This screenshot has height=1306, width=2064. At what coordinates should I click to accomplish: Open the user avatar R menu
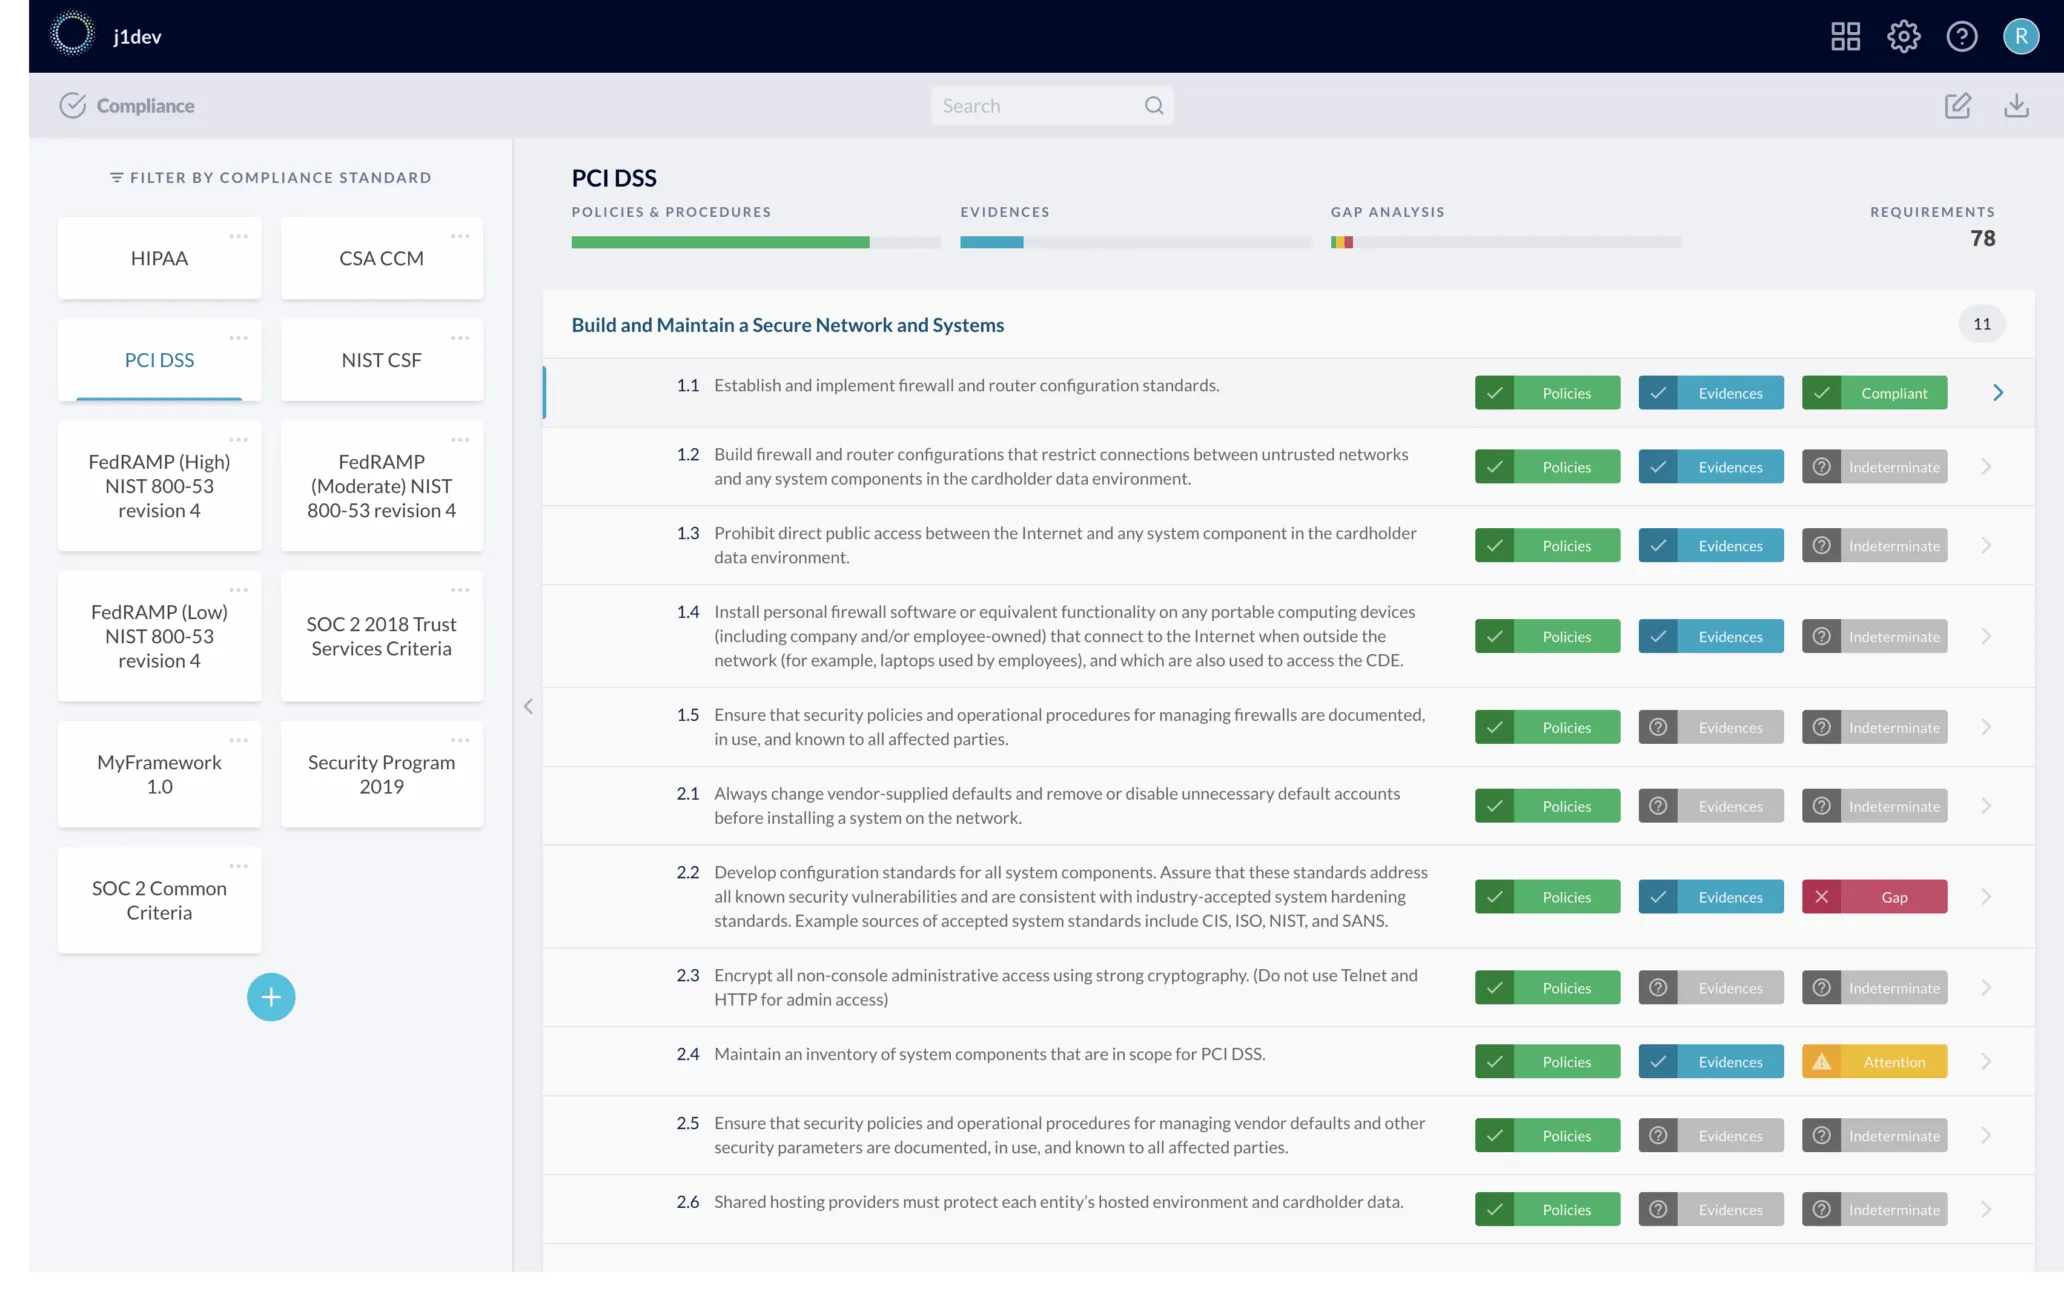2020,37
